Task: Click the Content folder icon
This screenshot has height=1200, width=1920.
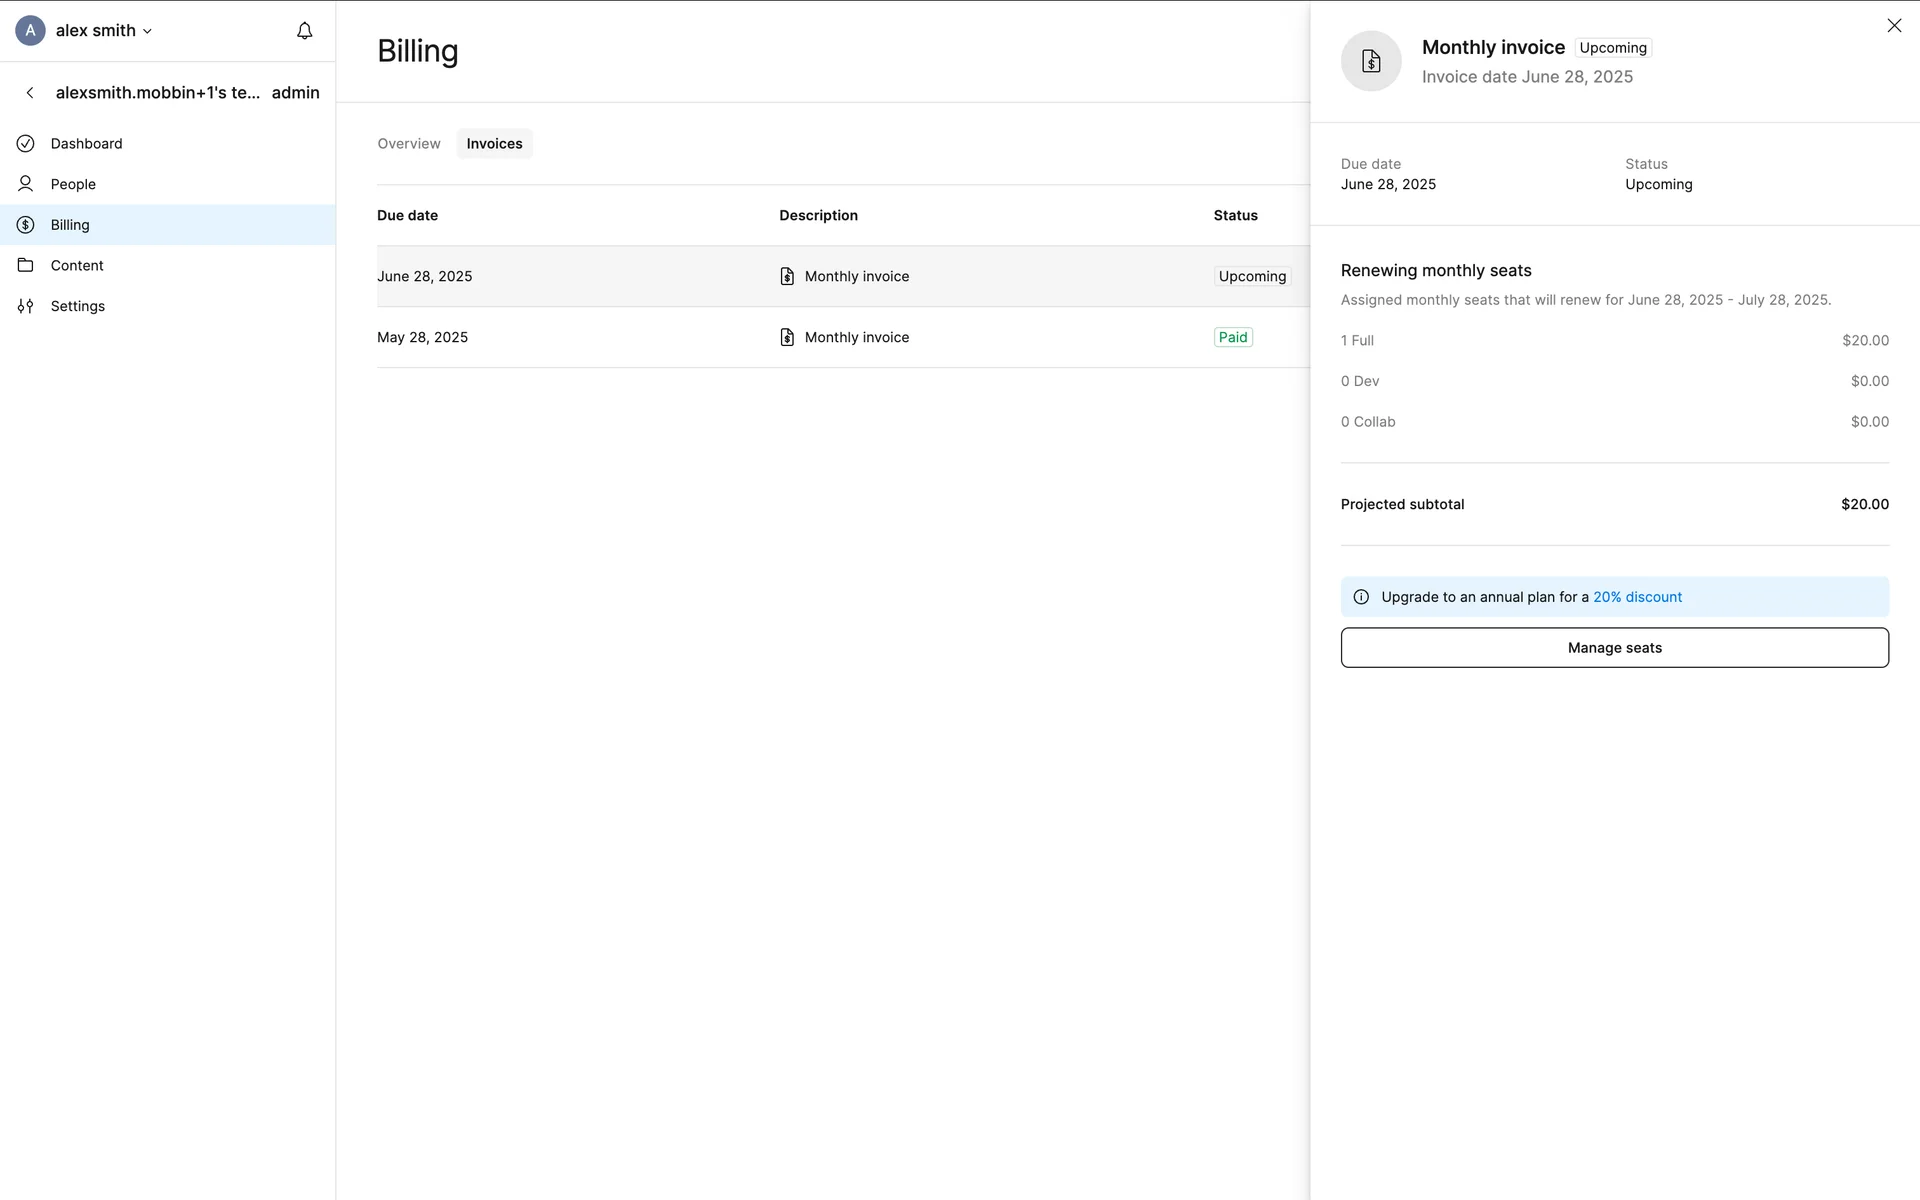Action: 26,265
